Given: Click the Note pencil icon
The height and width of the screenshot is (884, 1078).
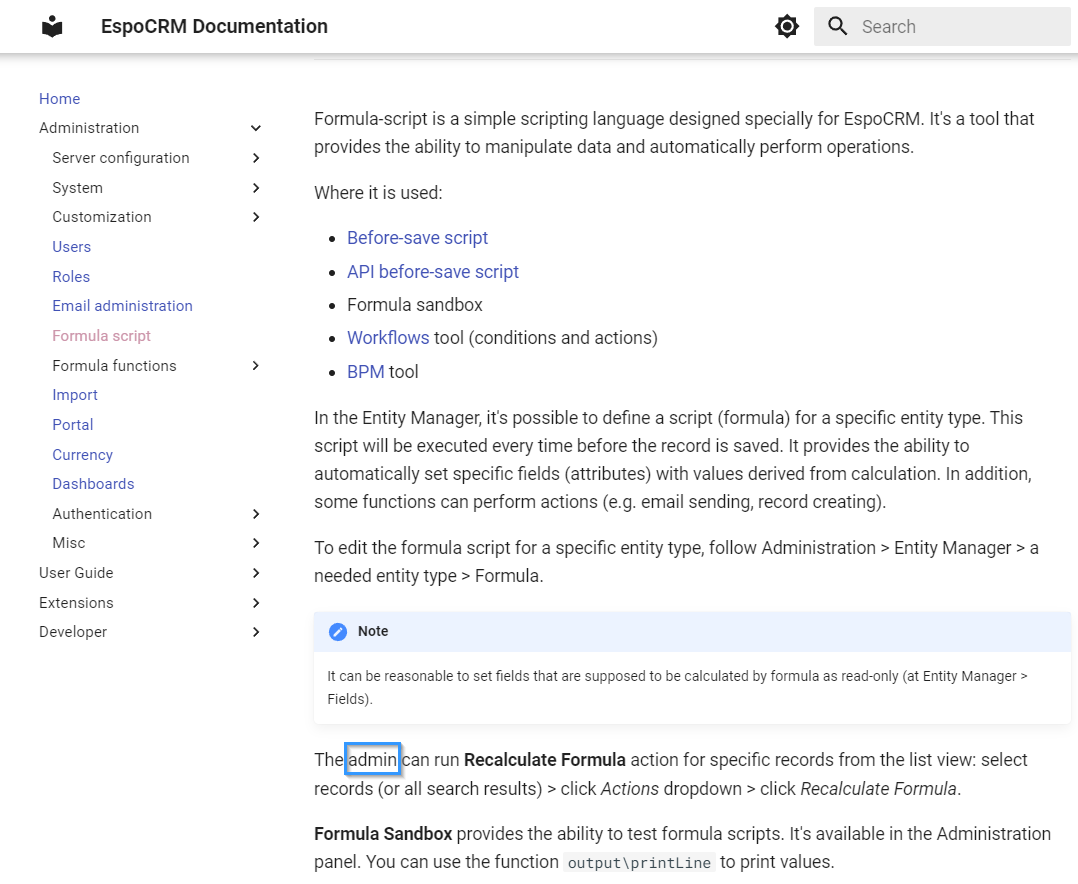Looking at the screenshot, I should click(338, 632).
